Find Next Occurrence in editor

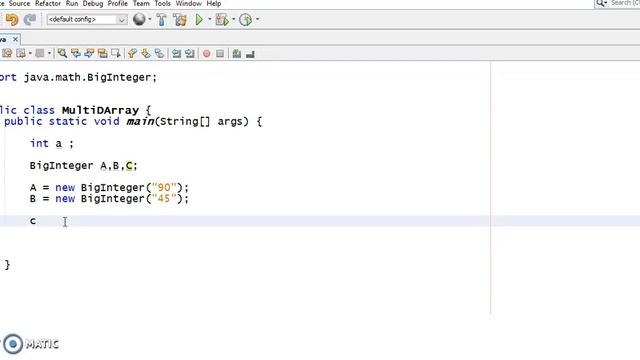coord(89,53)
